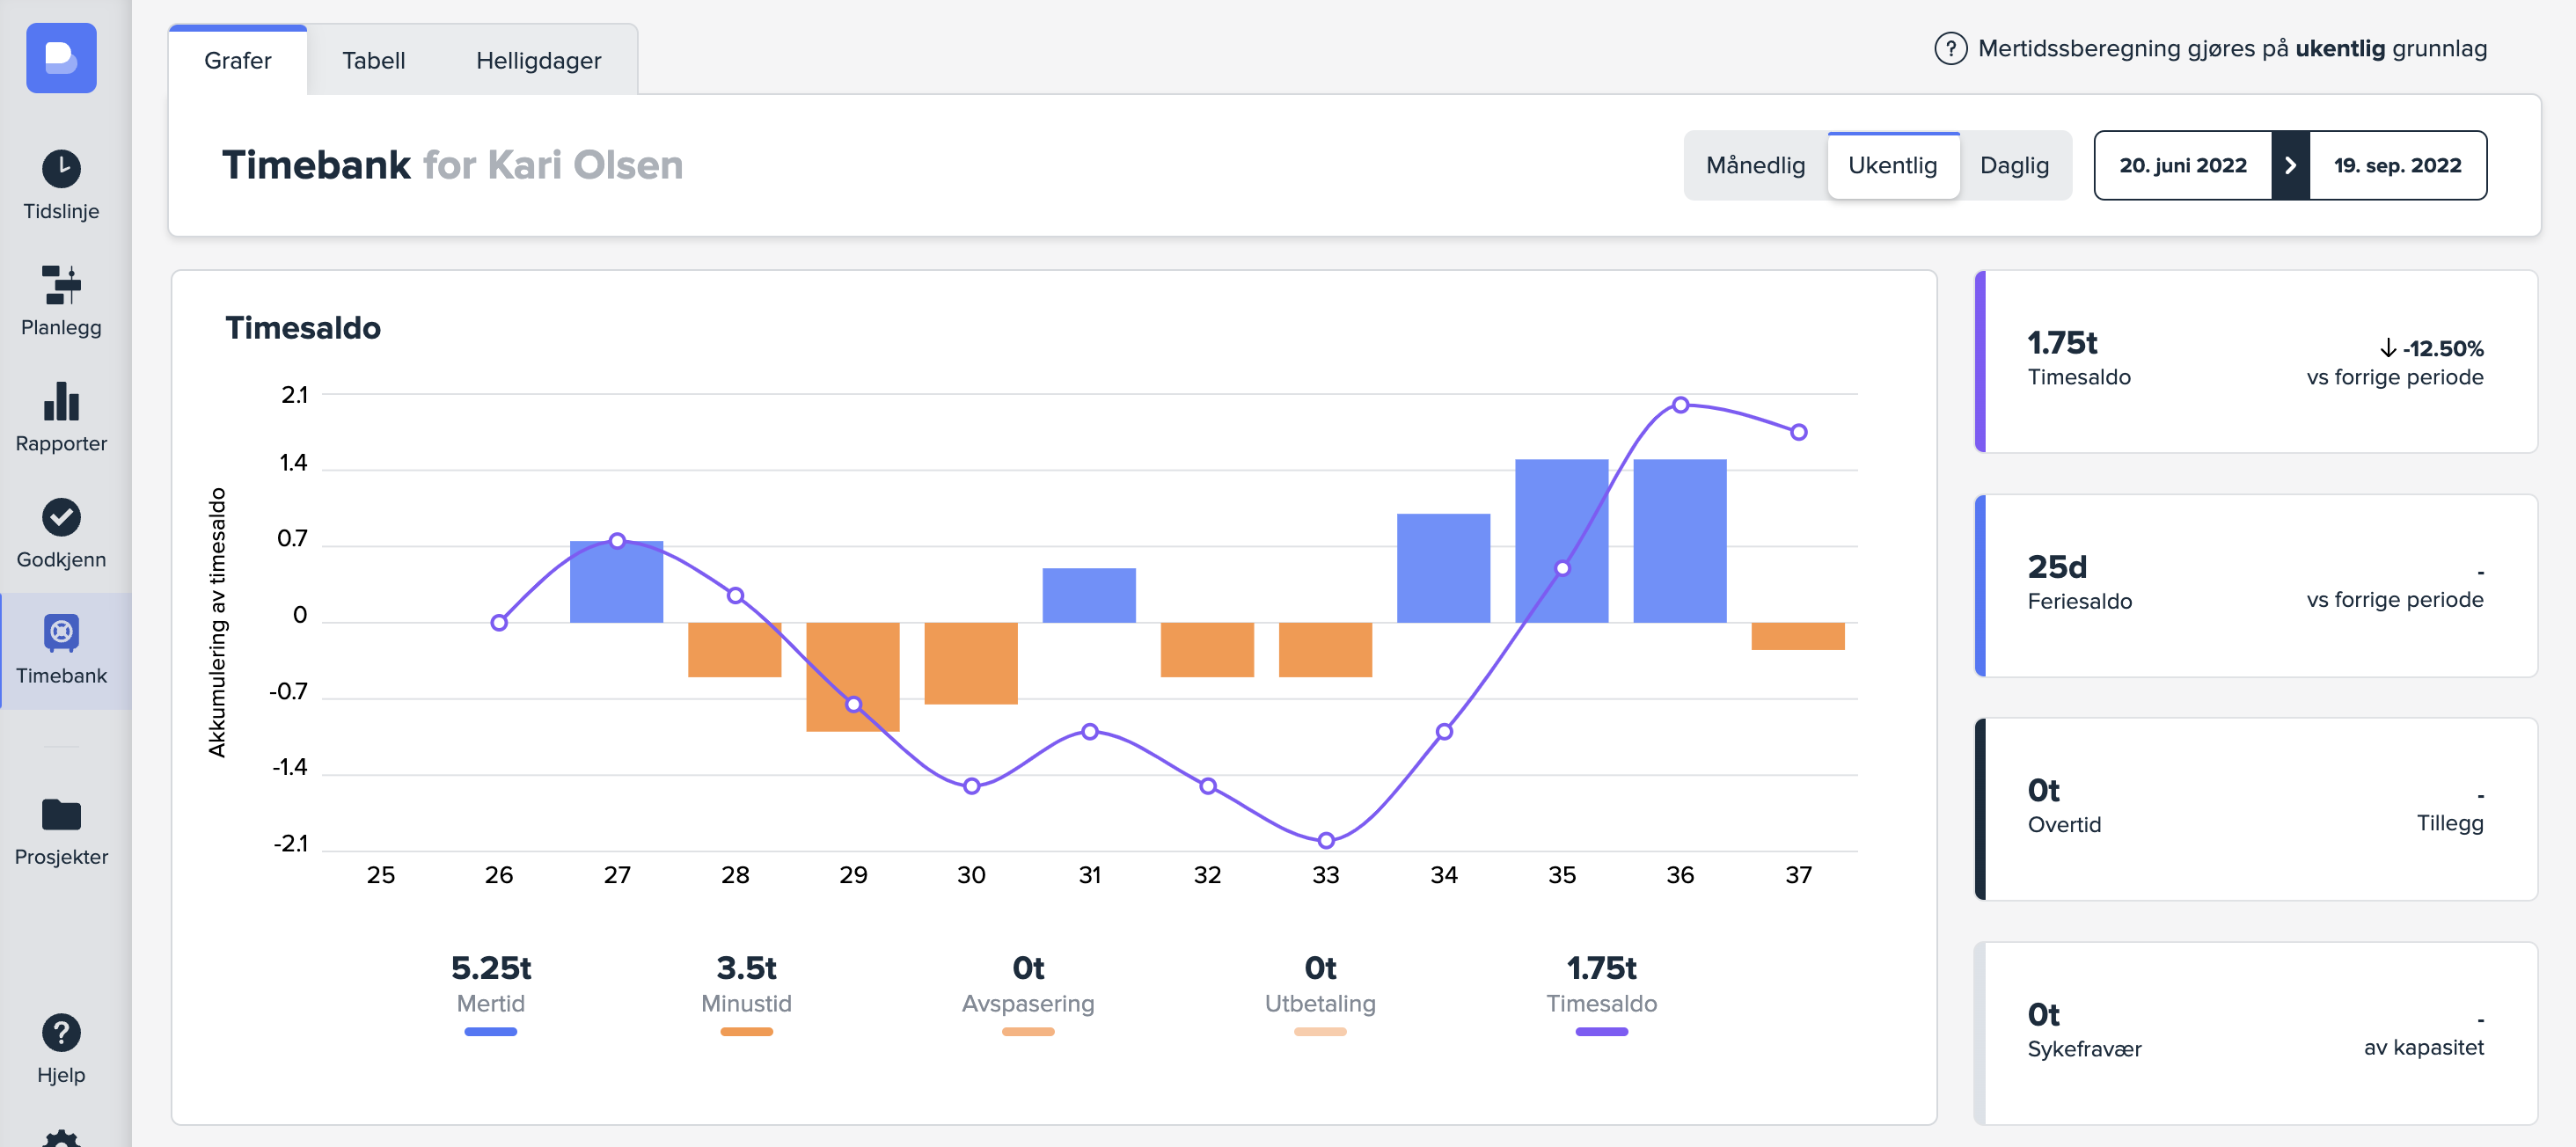Screen dimensions: 2576x1147
Task: Open Godkjenn checkmark icon
Action: pos(61,517)
